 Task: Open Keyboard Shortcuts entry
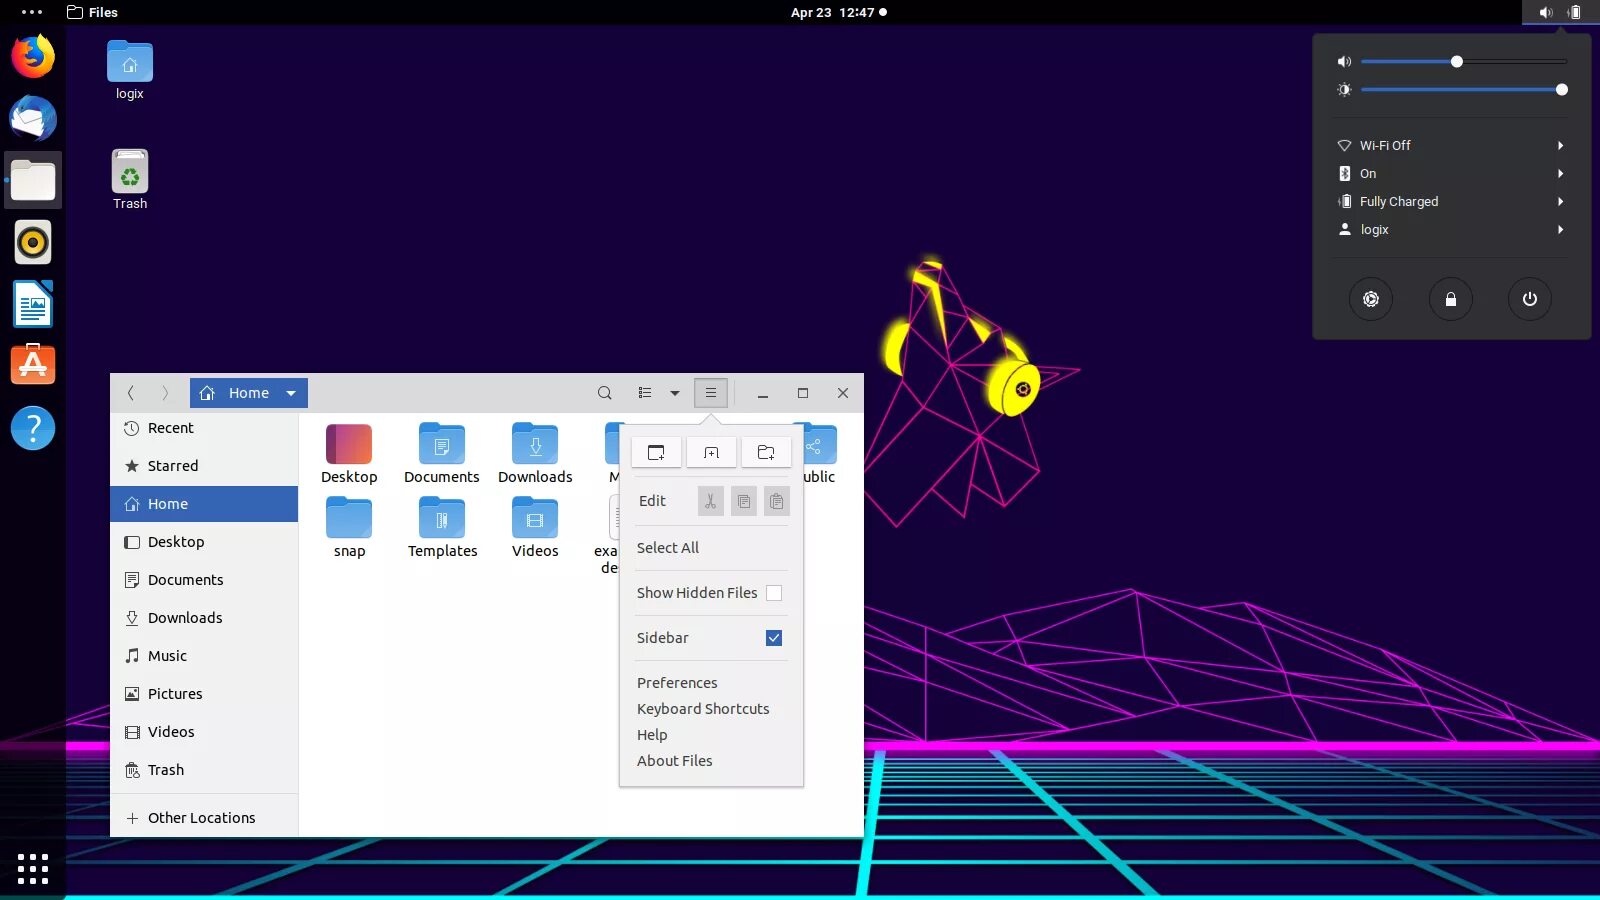click(x=703, y=709)
